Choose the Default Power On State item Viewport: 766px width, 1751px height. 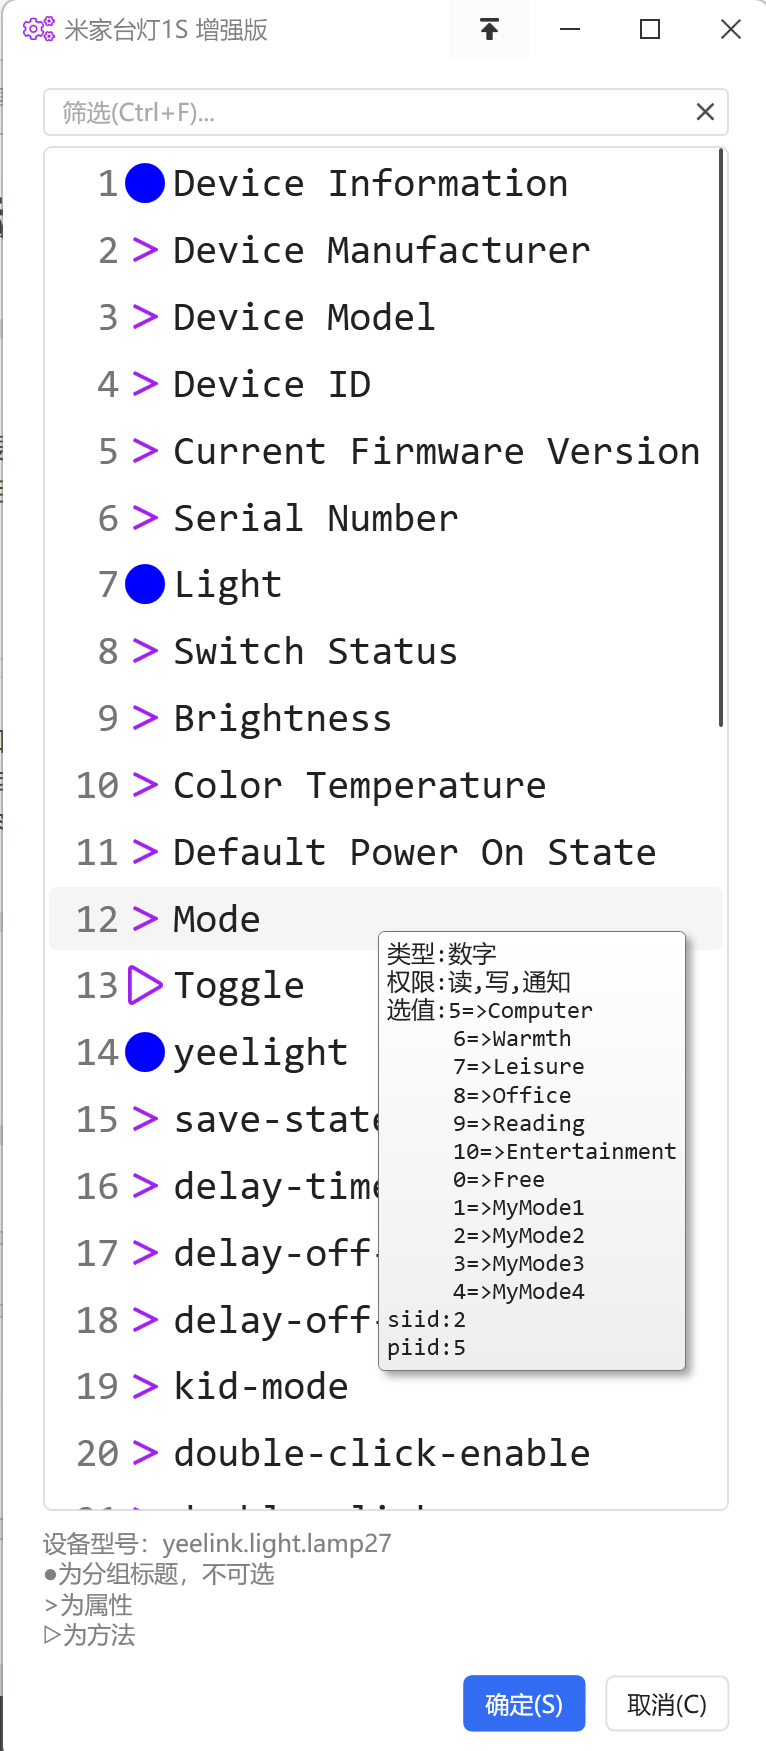385,852
